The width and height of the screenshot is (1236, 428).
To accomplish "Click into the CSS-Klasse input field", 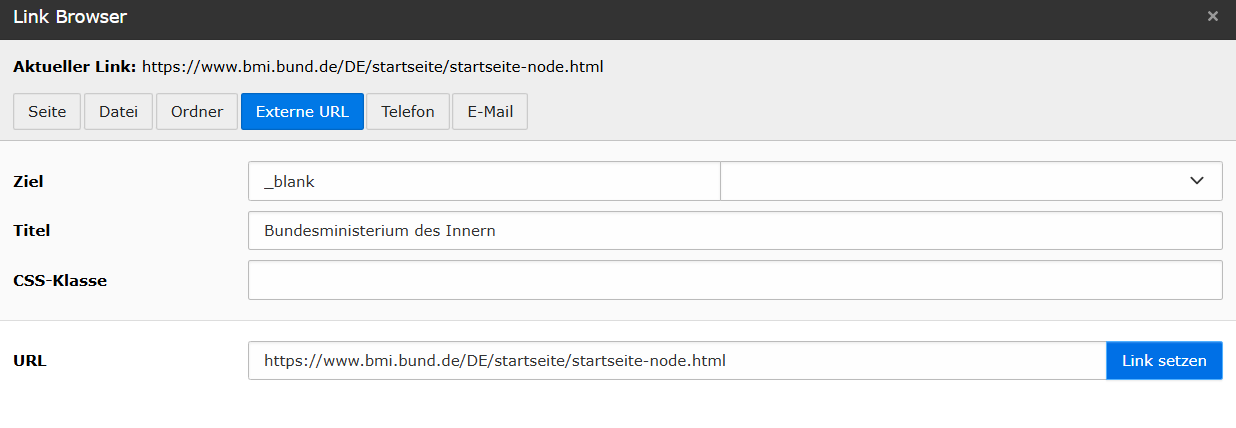I will click(735, 280).
